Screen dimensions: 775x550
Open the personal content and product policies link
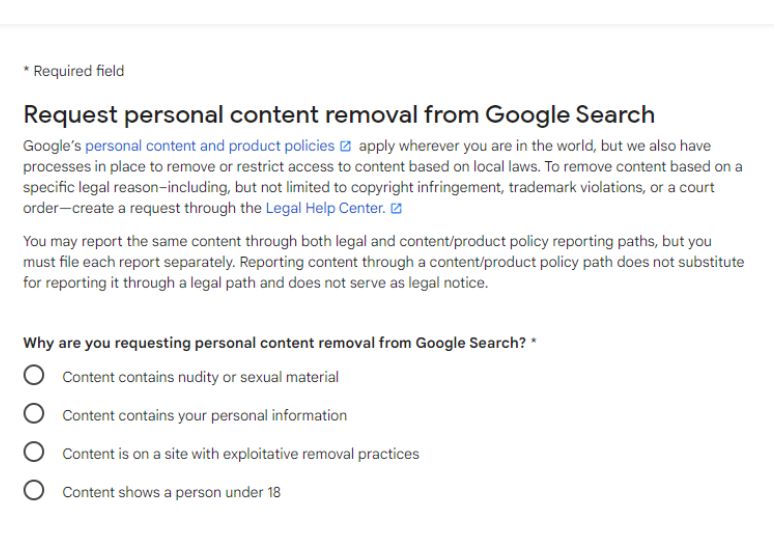(210, 146)
